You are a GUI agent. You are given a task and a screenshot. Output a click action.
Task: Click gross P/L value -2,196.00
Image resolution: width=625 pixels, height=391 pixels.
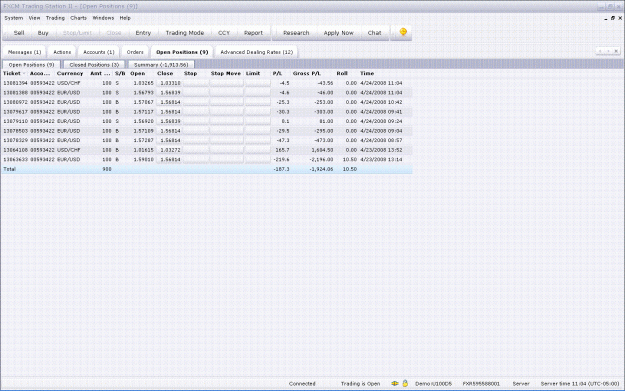coord(321,159)
